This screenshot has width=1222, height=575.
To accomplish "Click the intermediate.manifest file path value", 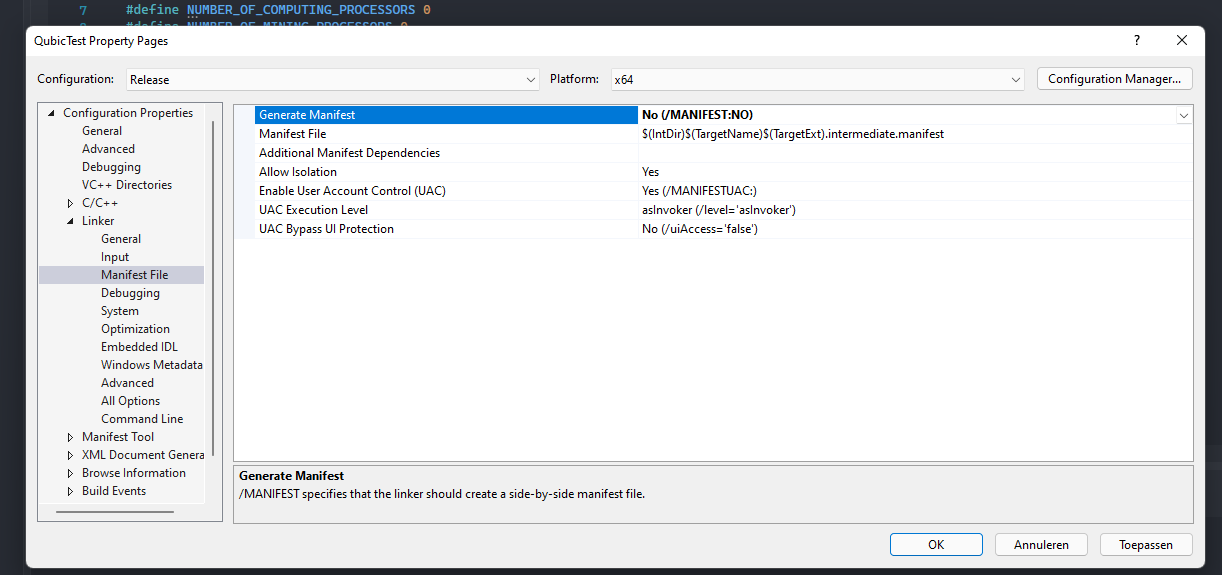I will tap(793, 134).
